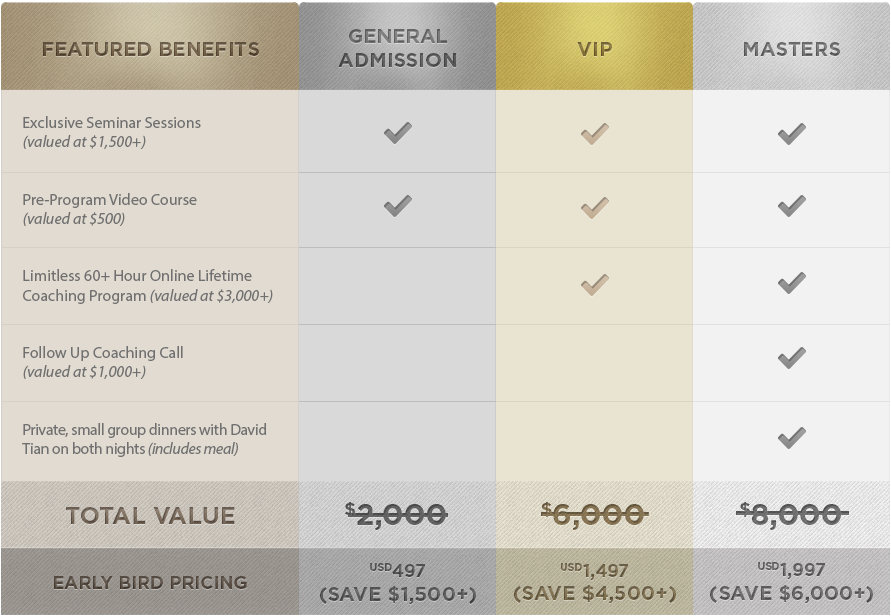Choose the USD 1,497 VIP early bird price
This screenshot has width=891, height=616.
[x=594, y=569]
